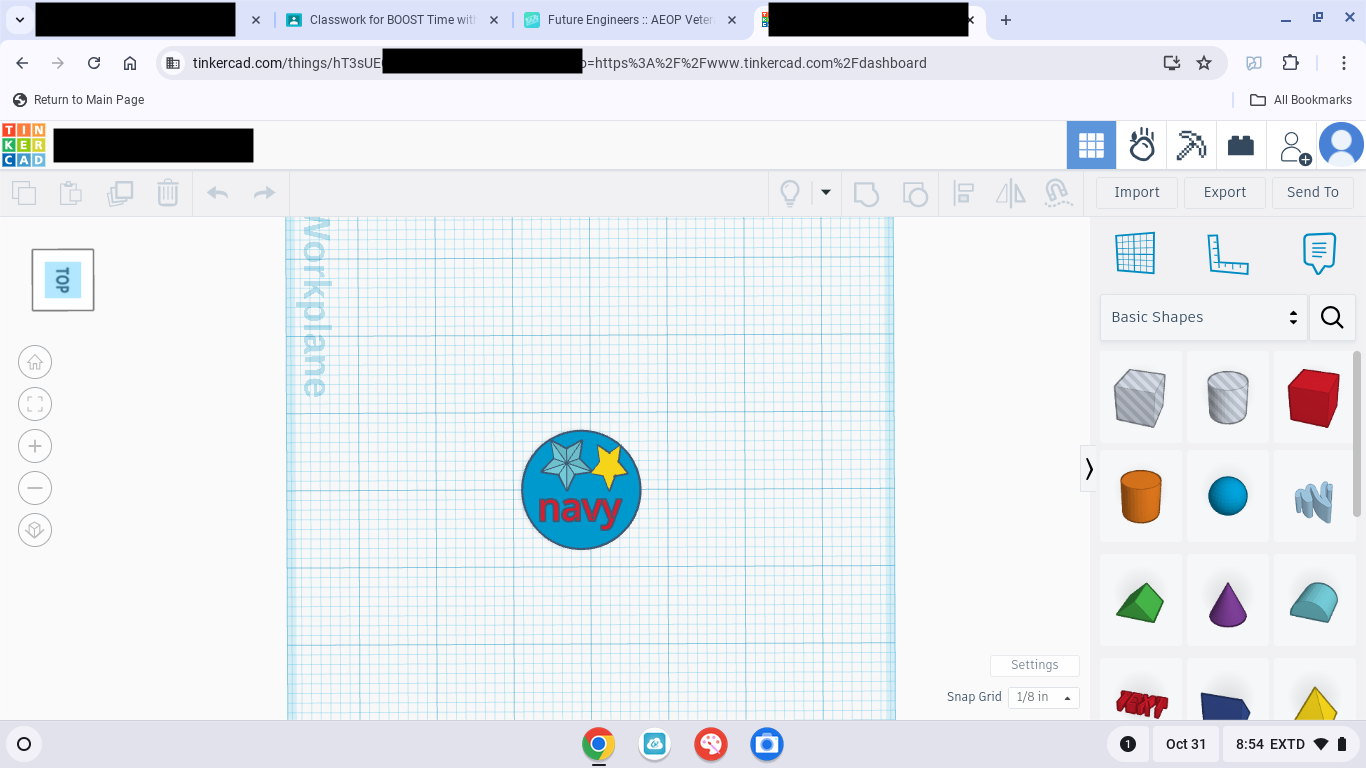Click the Undo arrow
Viewport: 1366px width, 768px height.
tap(218, 193)
